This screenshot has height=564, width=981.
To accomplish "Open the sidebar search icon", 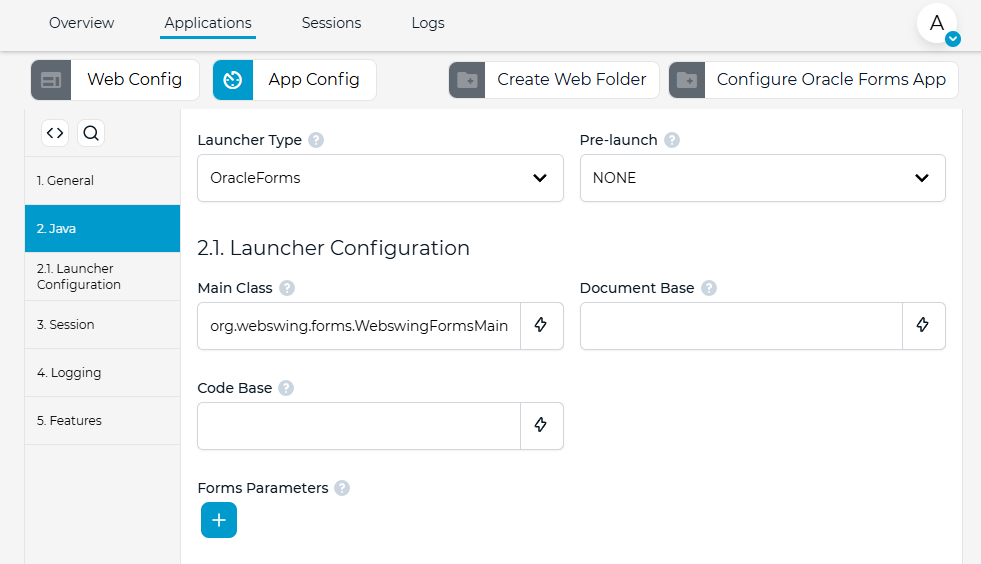I will [91, 133].
